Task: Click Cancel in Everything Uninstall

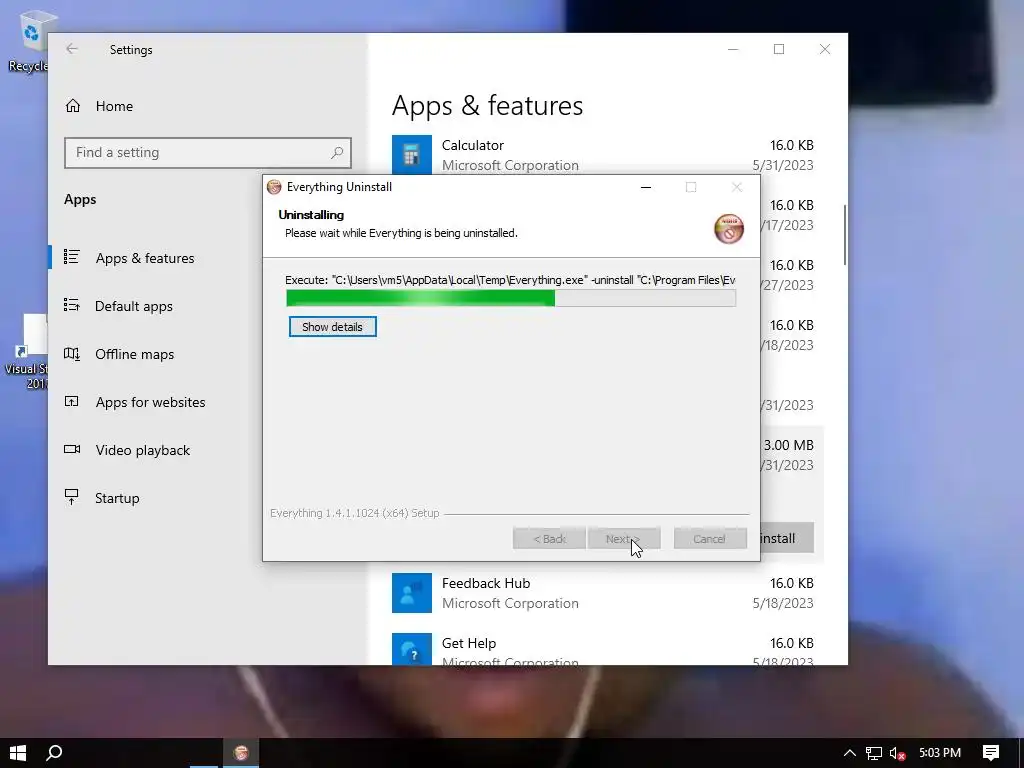Action: pos(710,539)
